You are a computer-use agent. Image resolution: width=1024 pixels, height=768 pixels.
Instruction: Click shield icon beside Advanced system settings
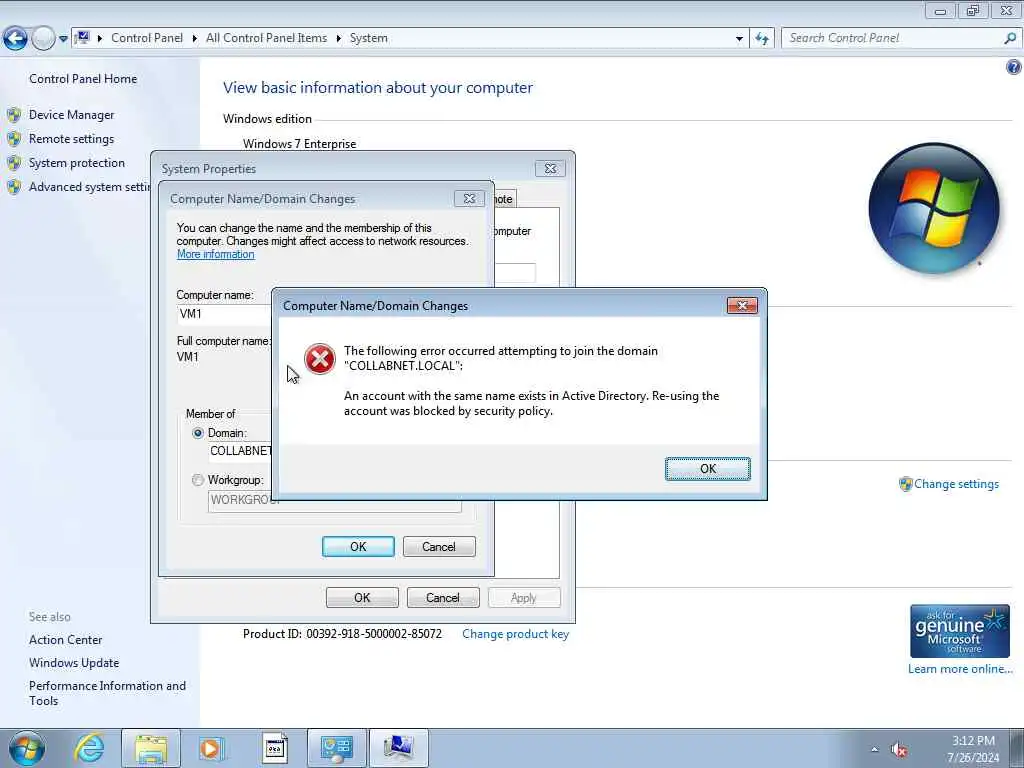(x=14, y=187)
